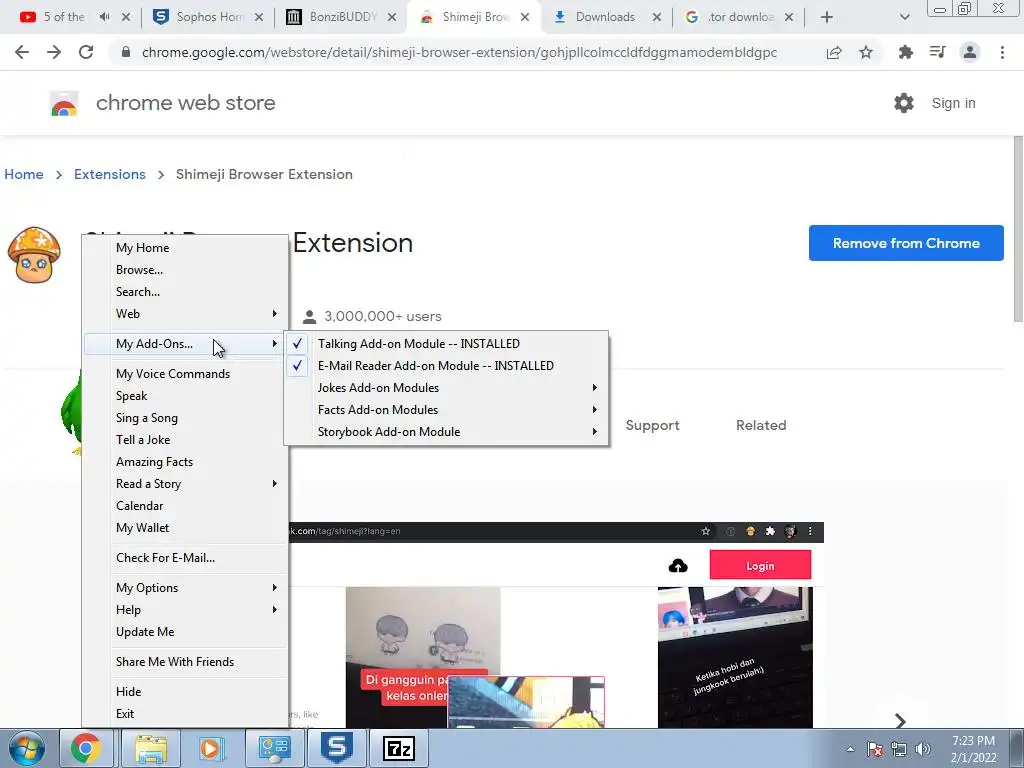1024x768 pixels.
Task: Open Windows Media Player in taskbar
Action: pyautogui.click(x=211, y=748)
